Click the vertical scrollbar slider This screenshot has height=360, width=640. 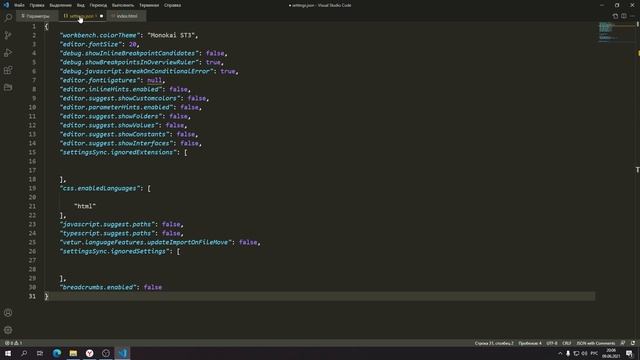coord(638,25)
